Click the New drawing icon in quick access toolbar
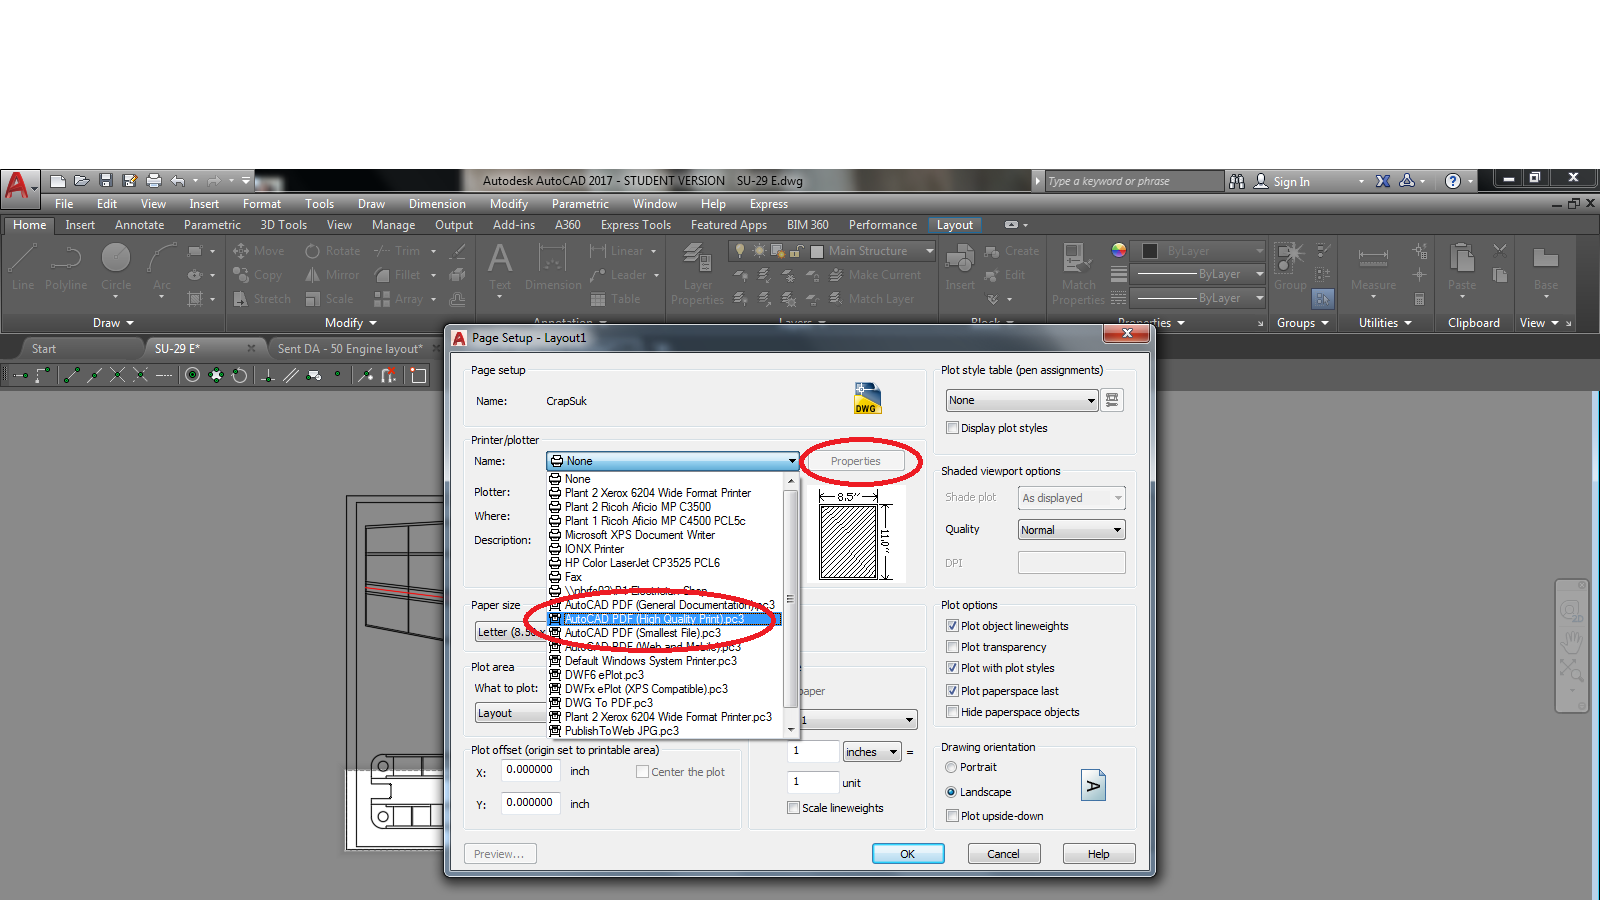Viewport: 1600px width, 900px height. tap(58, 181)
